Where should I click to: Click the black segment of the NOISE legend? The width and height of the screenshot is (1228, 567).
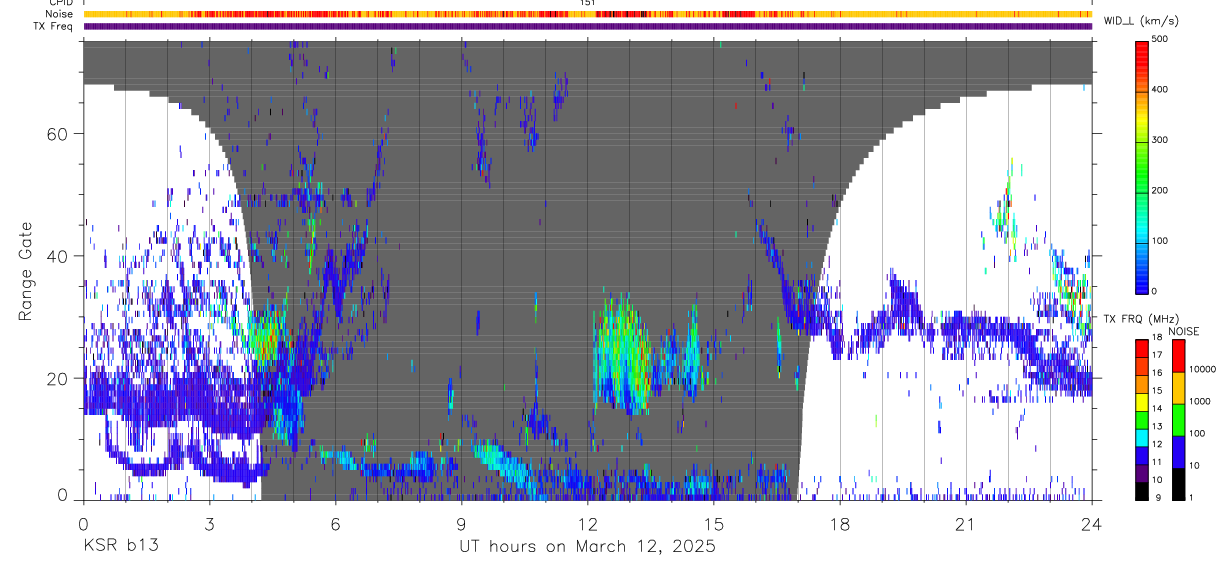[x=1178, y=483]
